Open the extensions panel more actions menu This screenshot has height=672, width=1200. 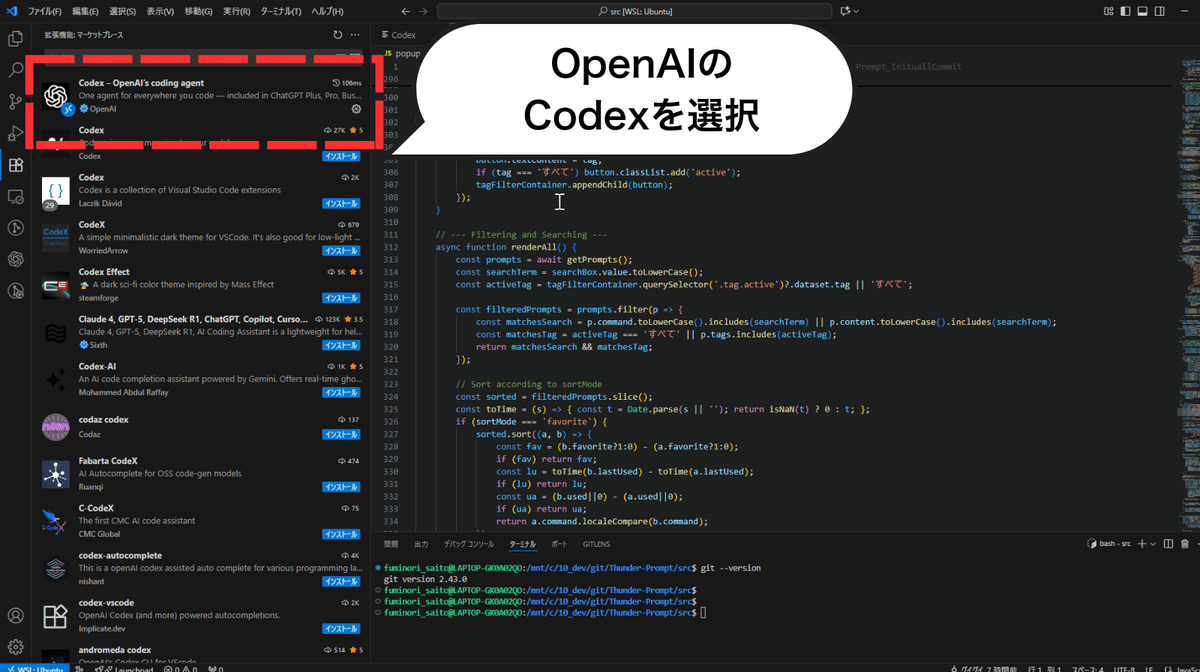[x=356, y=33]
